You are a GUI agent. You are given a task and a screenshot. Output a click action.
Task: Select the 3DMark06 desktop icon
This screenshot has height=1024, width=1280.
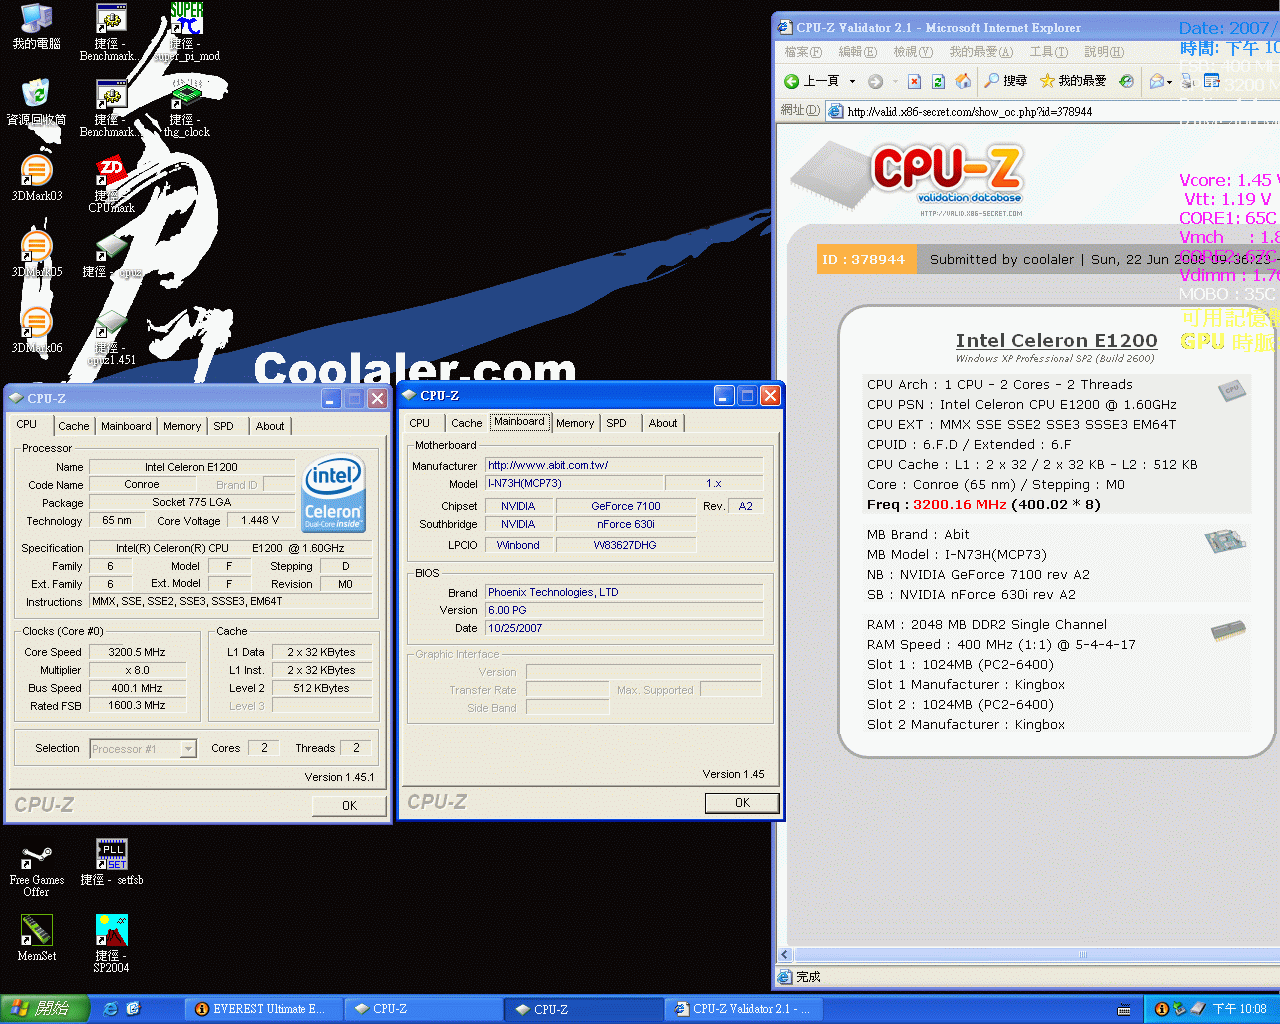37,330
